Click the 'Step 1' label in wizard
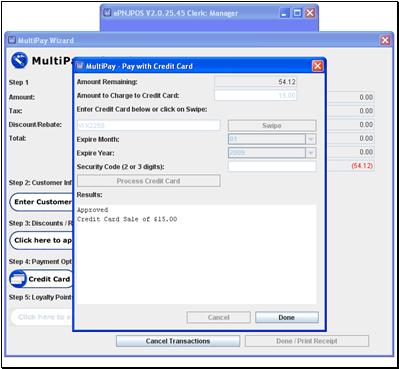Viewport: 399px width, 369px height. pyautogui.click(x=19, y=82)
